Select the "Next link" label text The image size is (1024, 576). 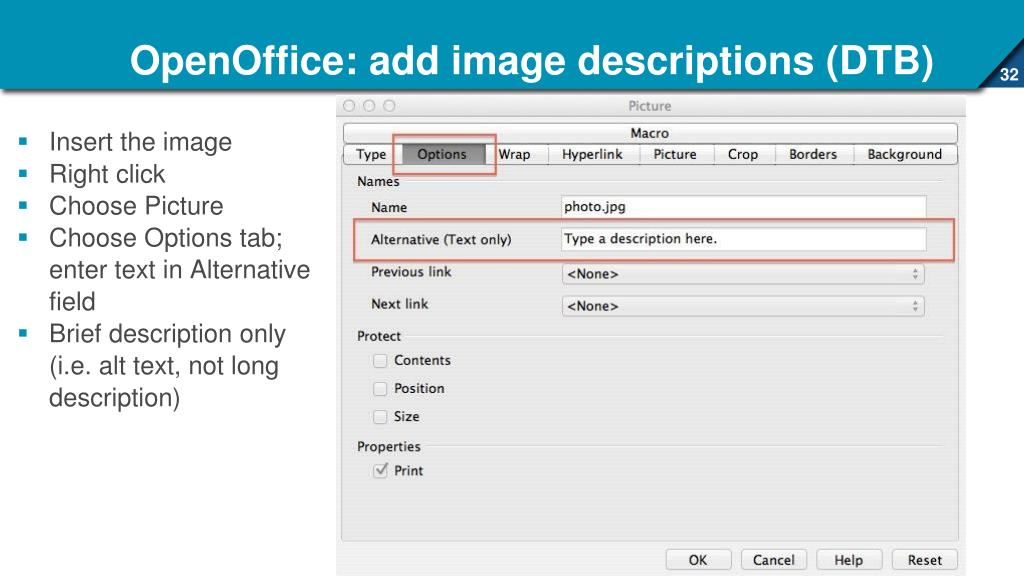399,304
